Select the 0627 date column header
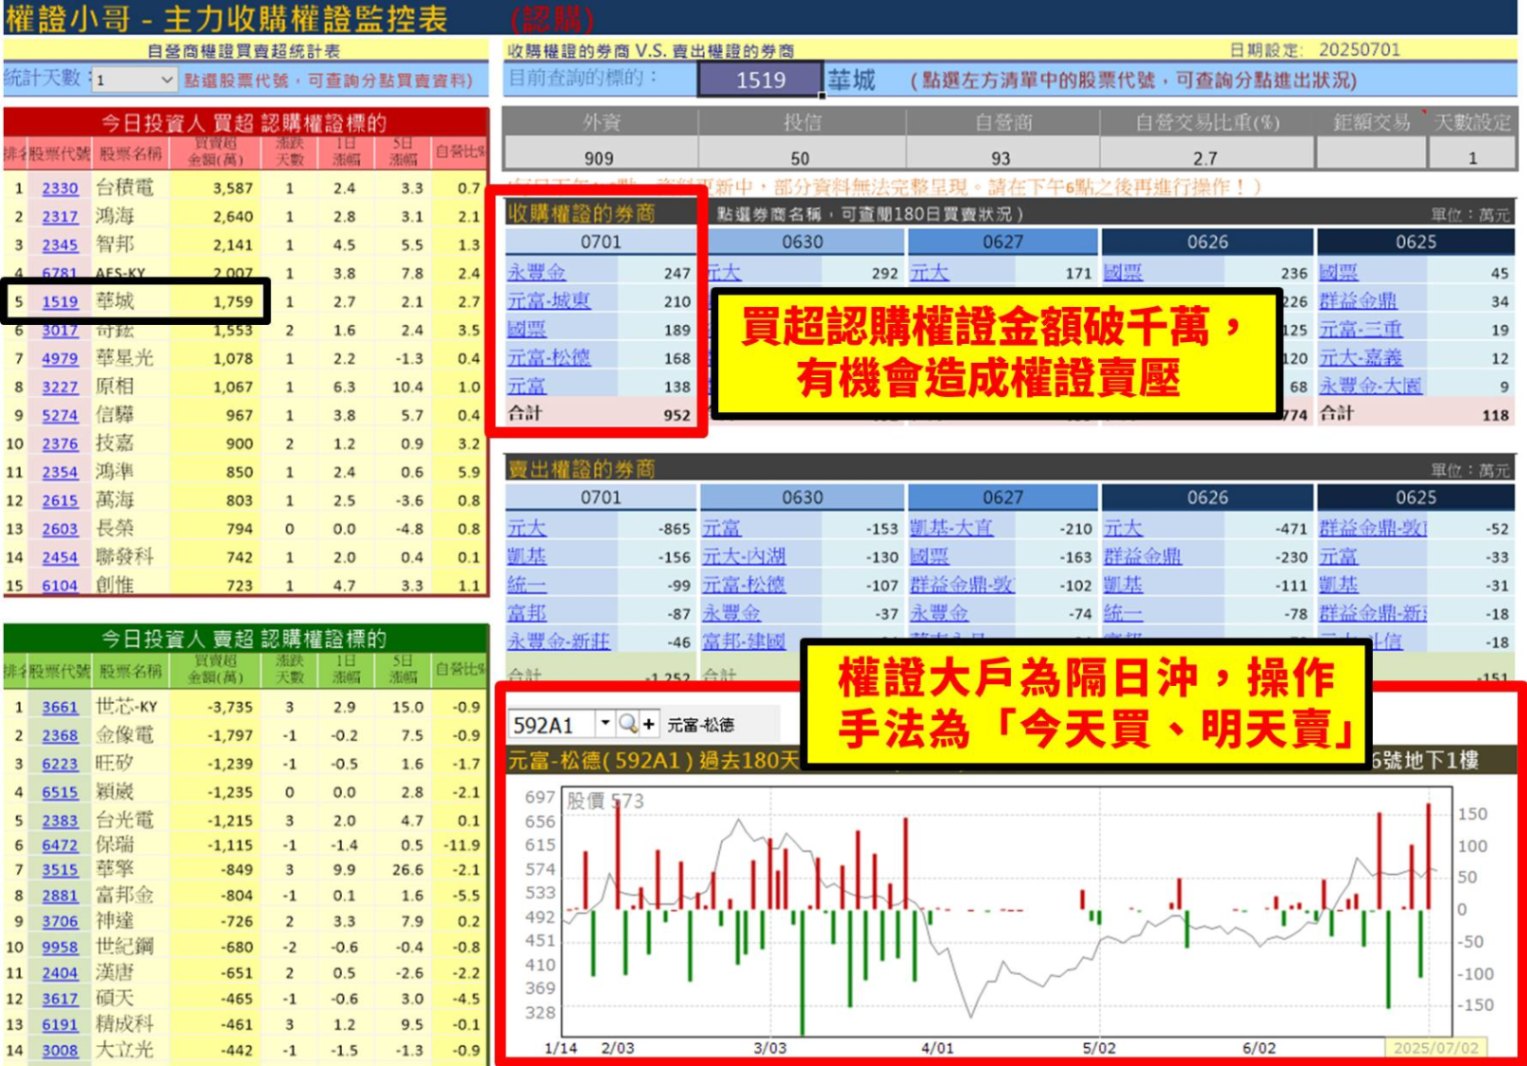Screen dimensions: 1527x1066 [x=1005, y=242]
